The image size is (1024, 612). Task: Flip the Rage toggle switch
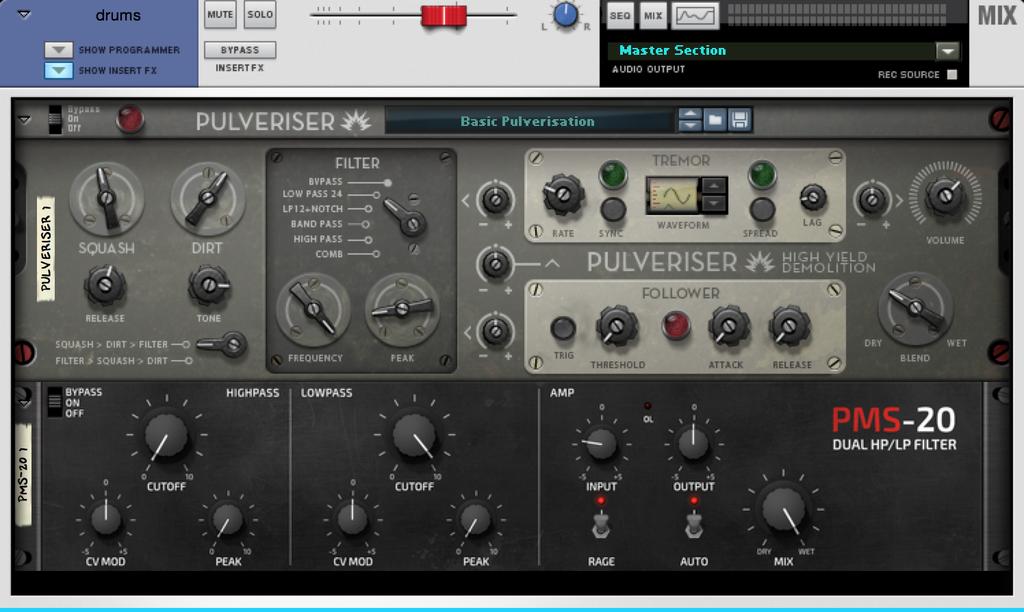[601, 526]
